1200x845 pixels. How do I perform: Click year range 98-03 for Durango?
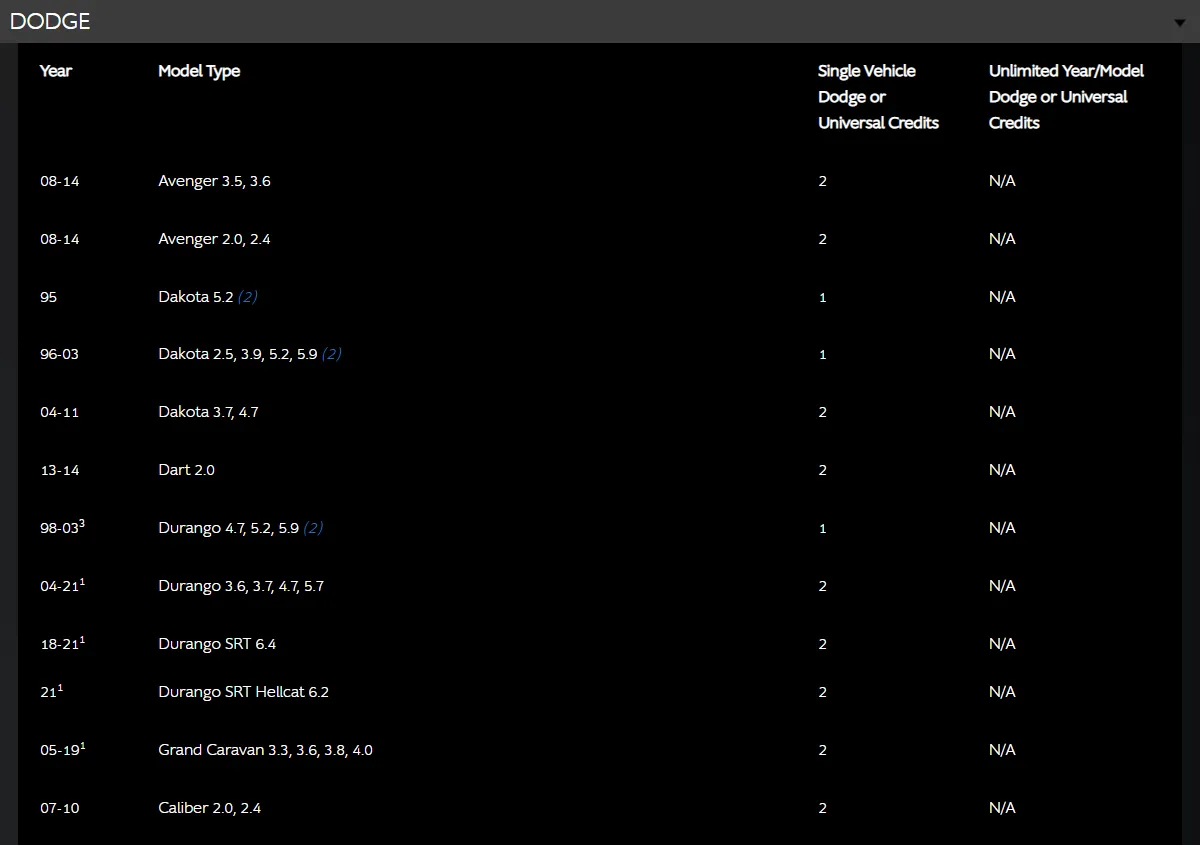coord(62,527)
